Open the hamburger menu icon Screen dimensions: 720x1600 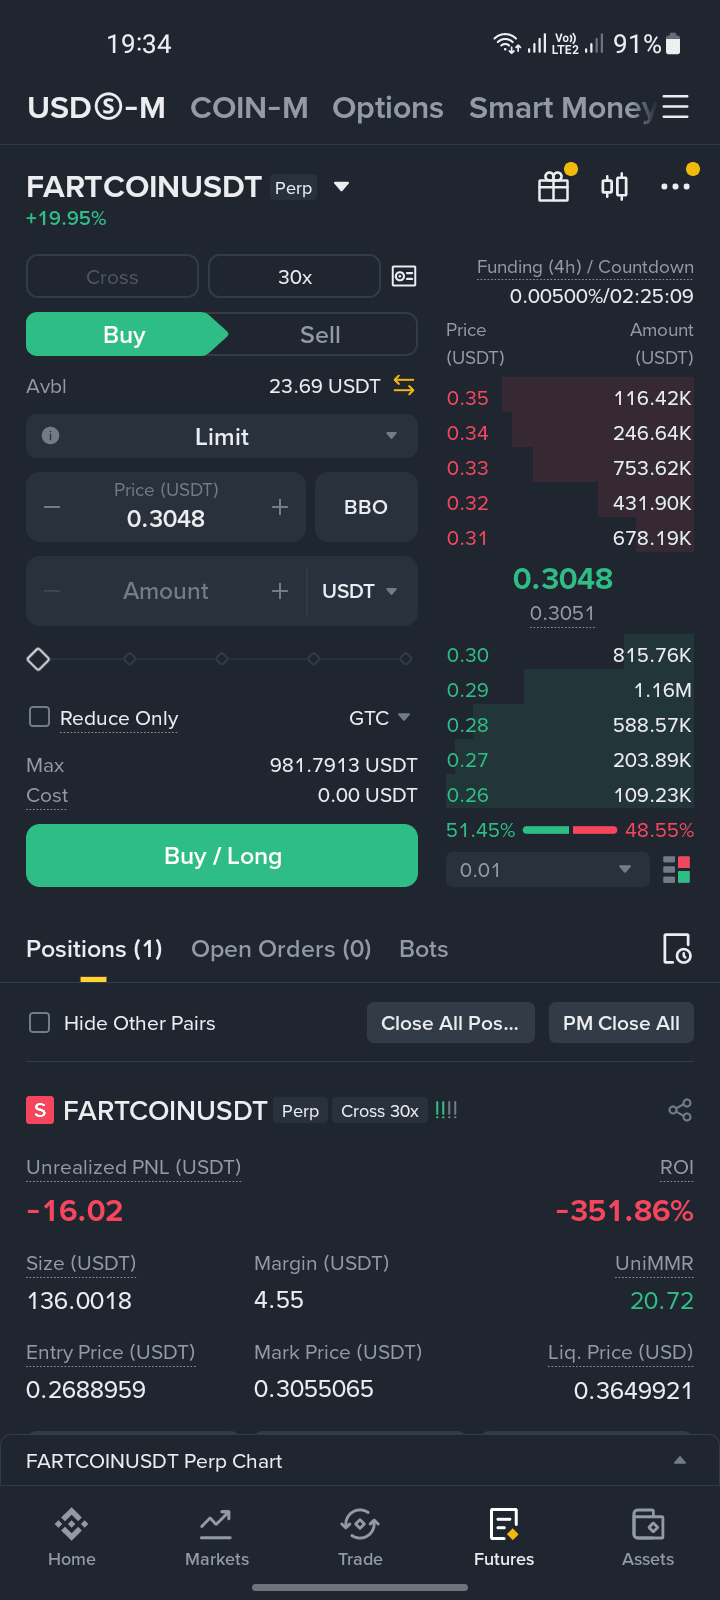(676, 107)
